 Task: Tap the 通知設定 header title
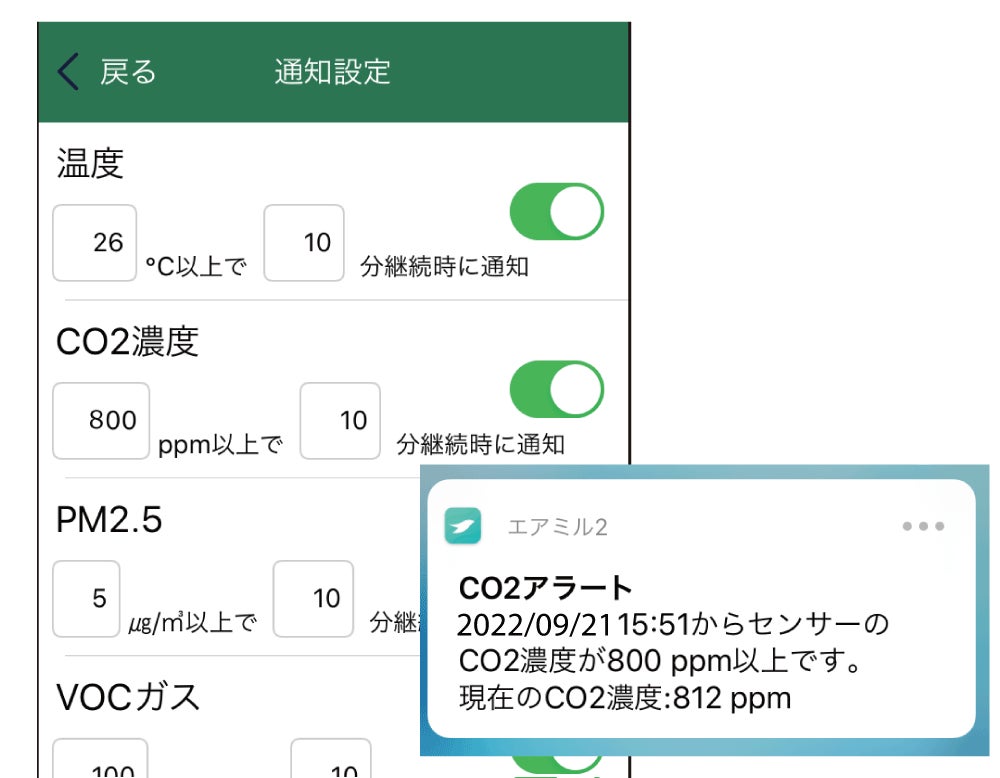coord(332,73)
